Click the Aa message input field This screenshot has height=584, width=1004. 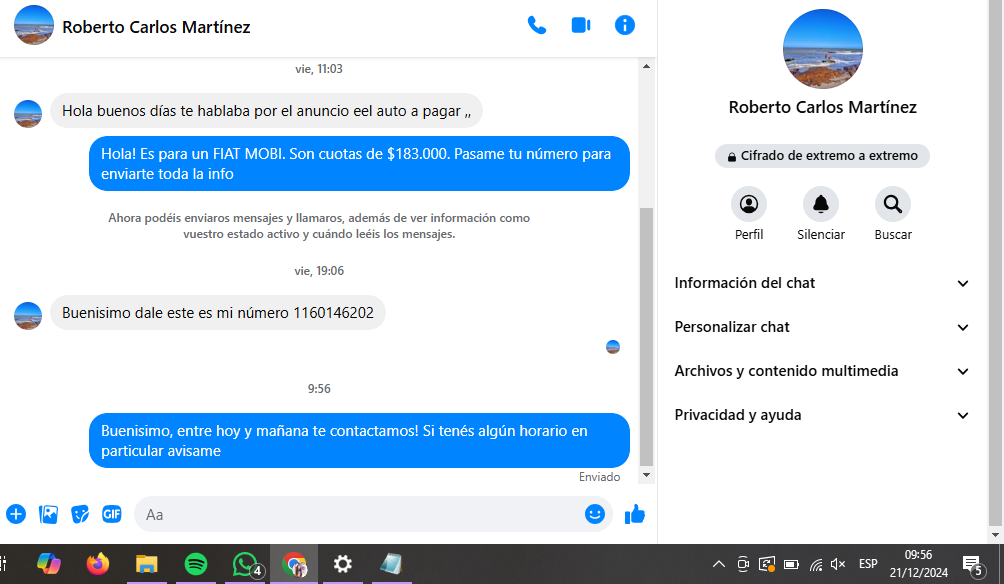tap(360, 514)
